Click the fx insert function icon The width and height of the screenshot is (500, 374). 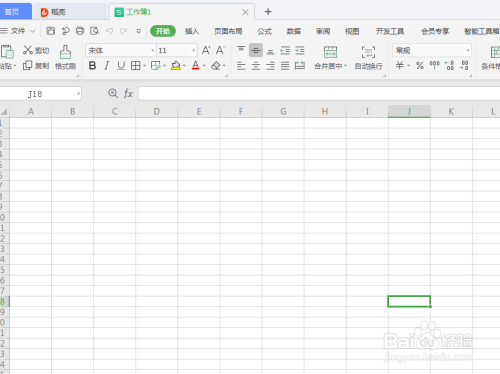(128, 93)
